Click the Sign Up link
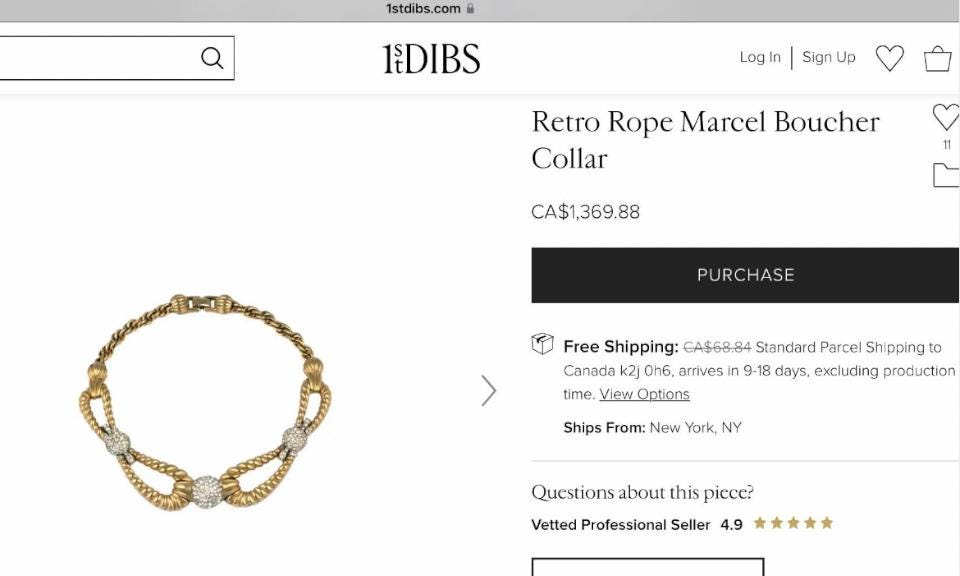 pos(828,57)
